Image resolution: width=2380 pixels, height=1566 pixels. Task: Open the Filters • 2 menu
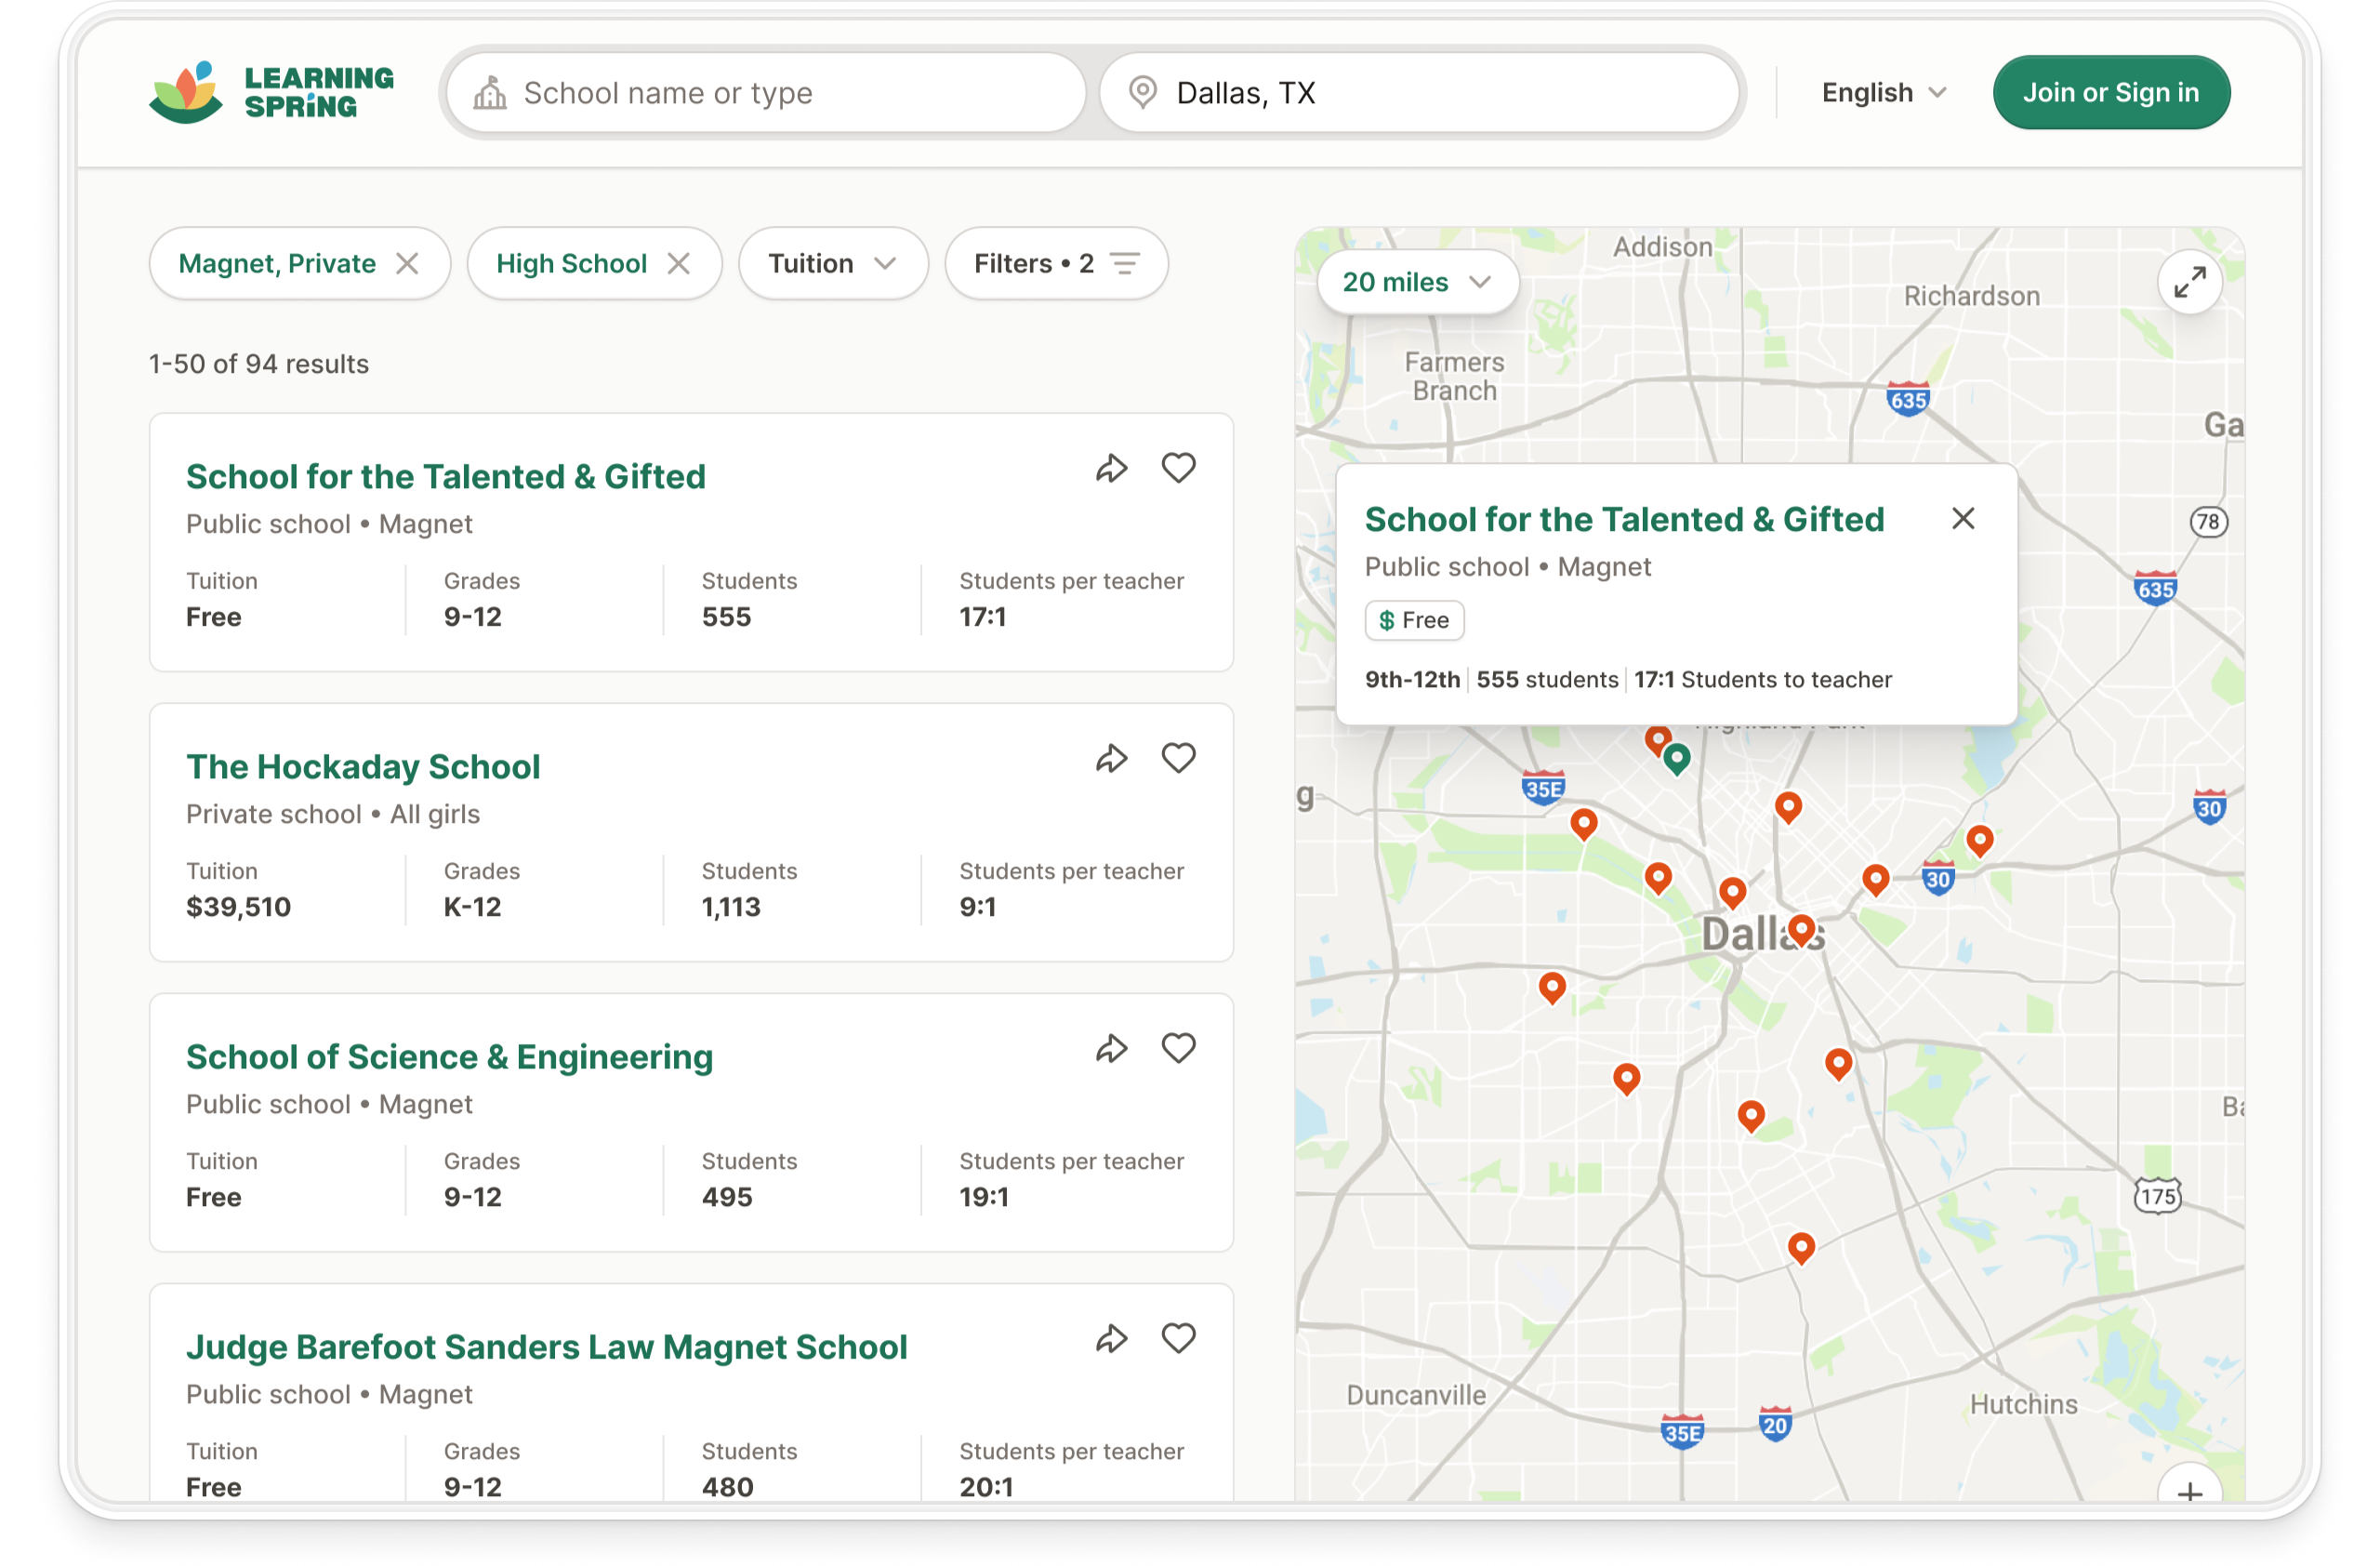pyautogui.click(x=1056, y=263)
